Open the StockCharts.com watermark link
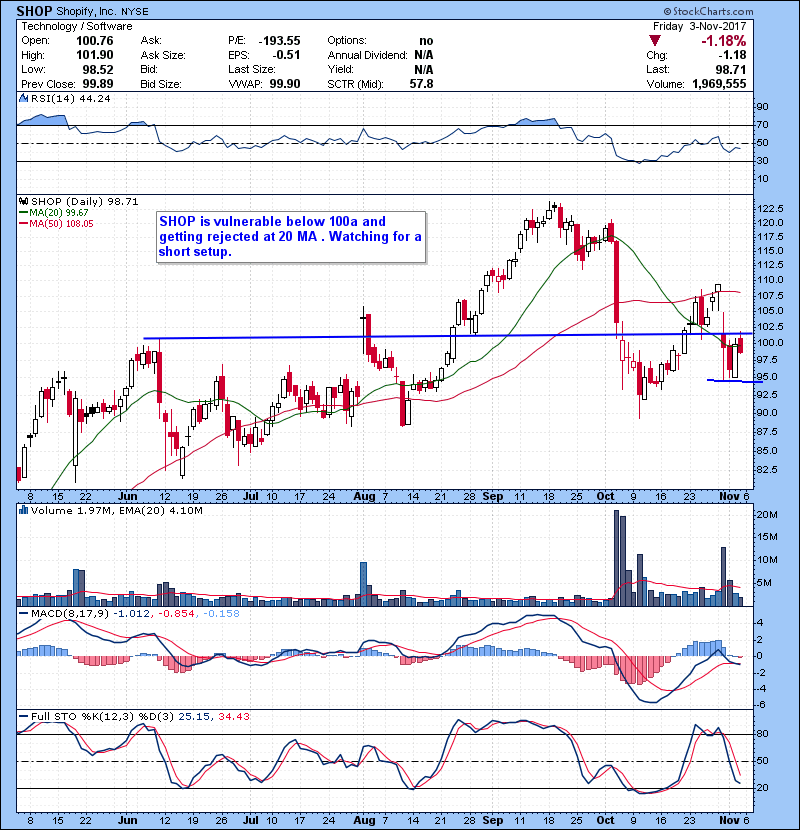800x830 pixels. click(737, 11)
